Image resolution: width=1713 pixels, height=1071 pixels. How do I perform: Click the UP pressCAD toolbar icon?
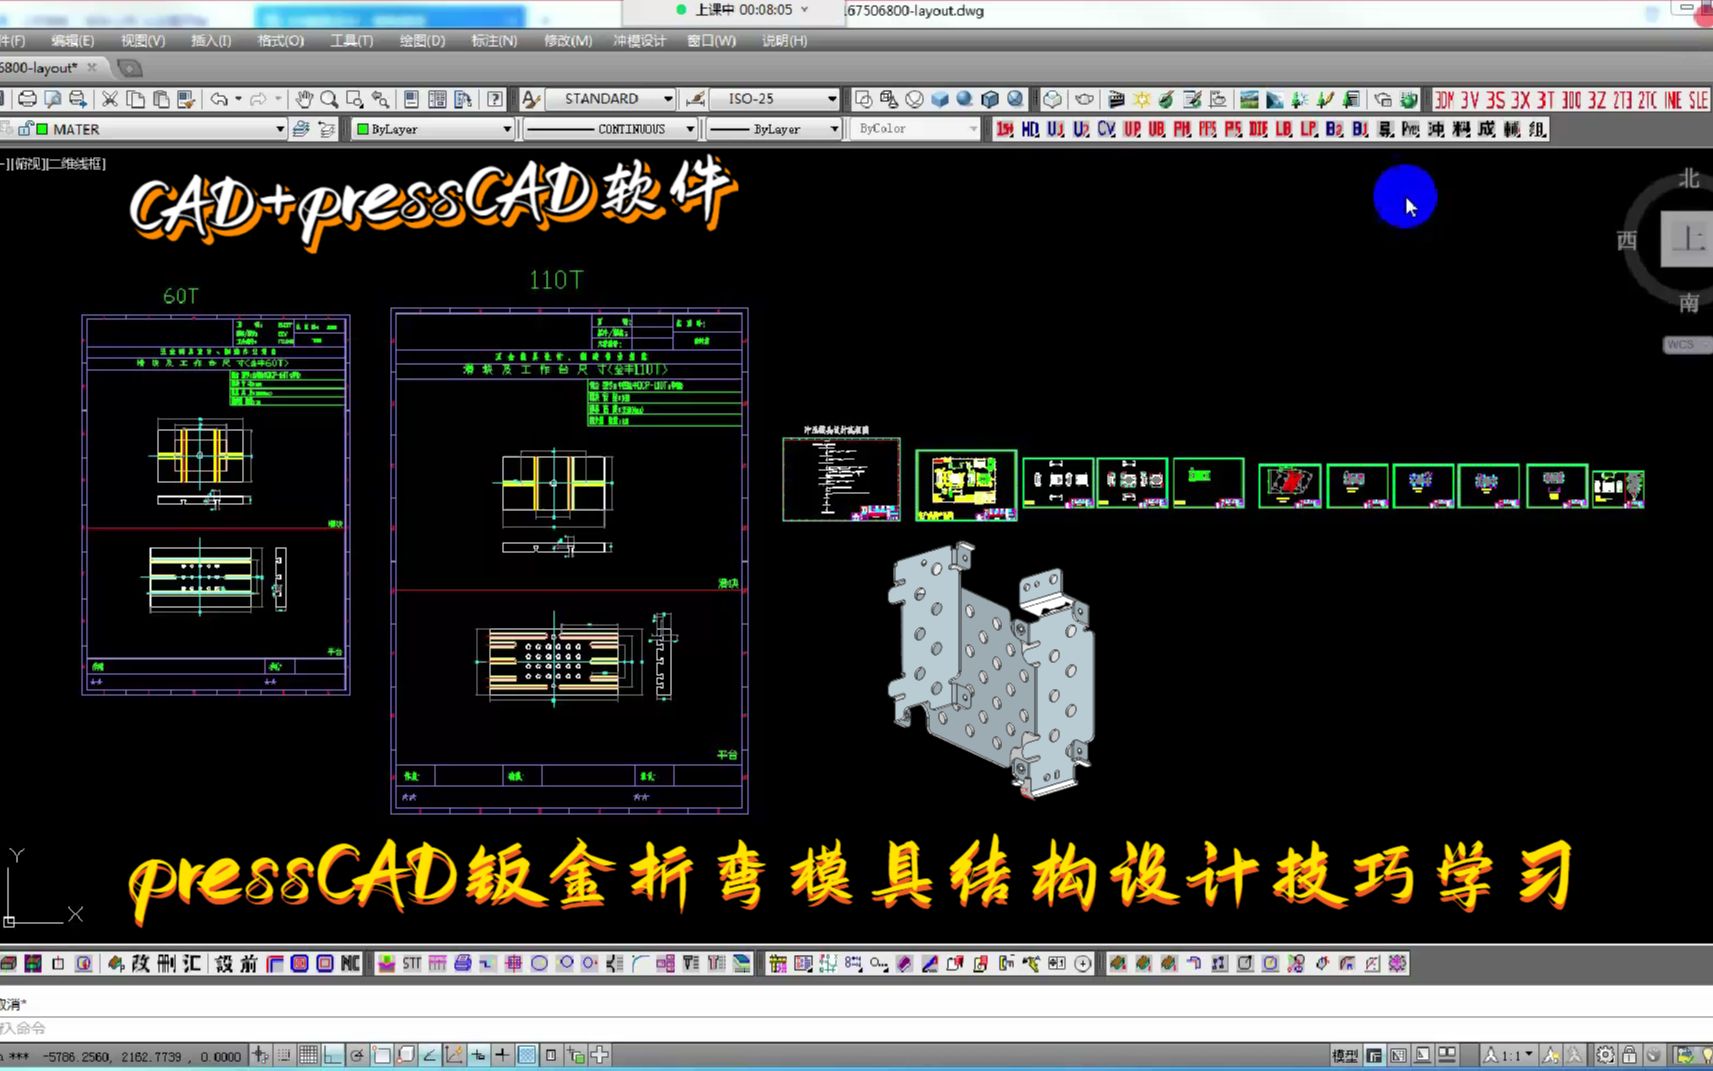(1132, 129)
